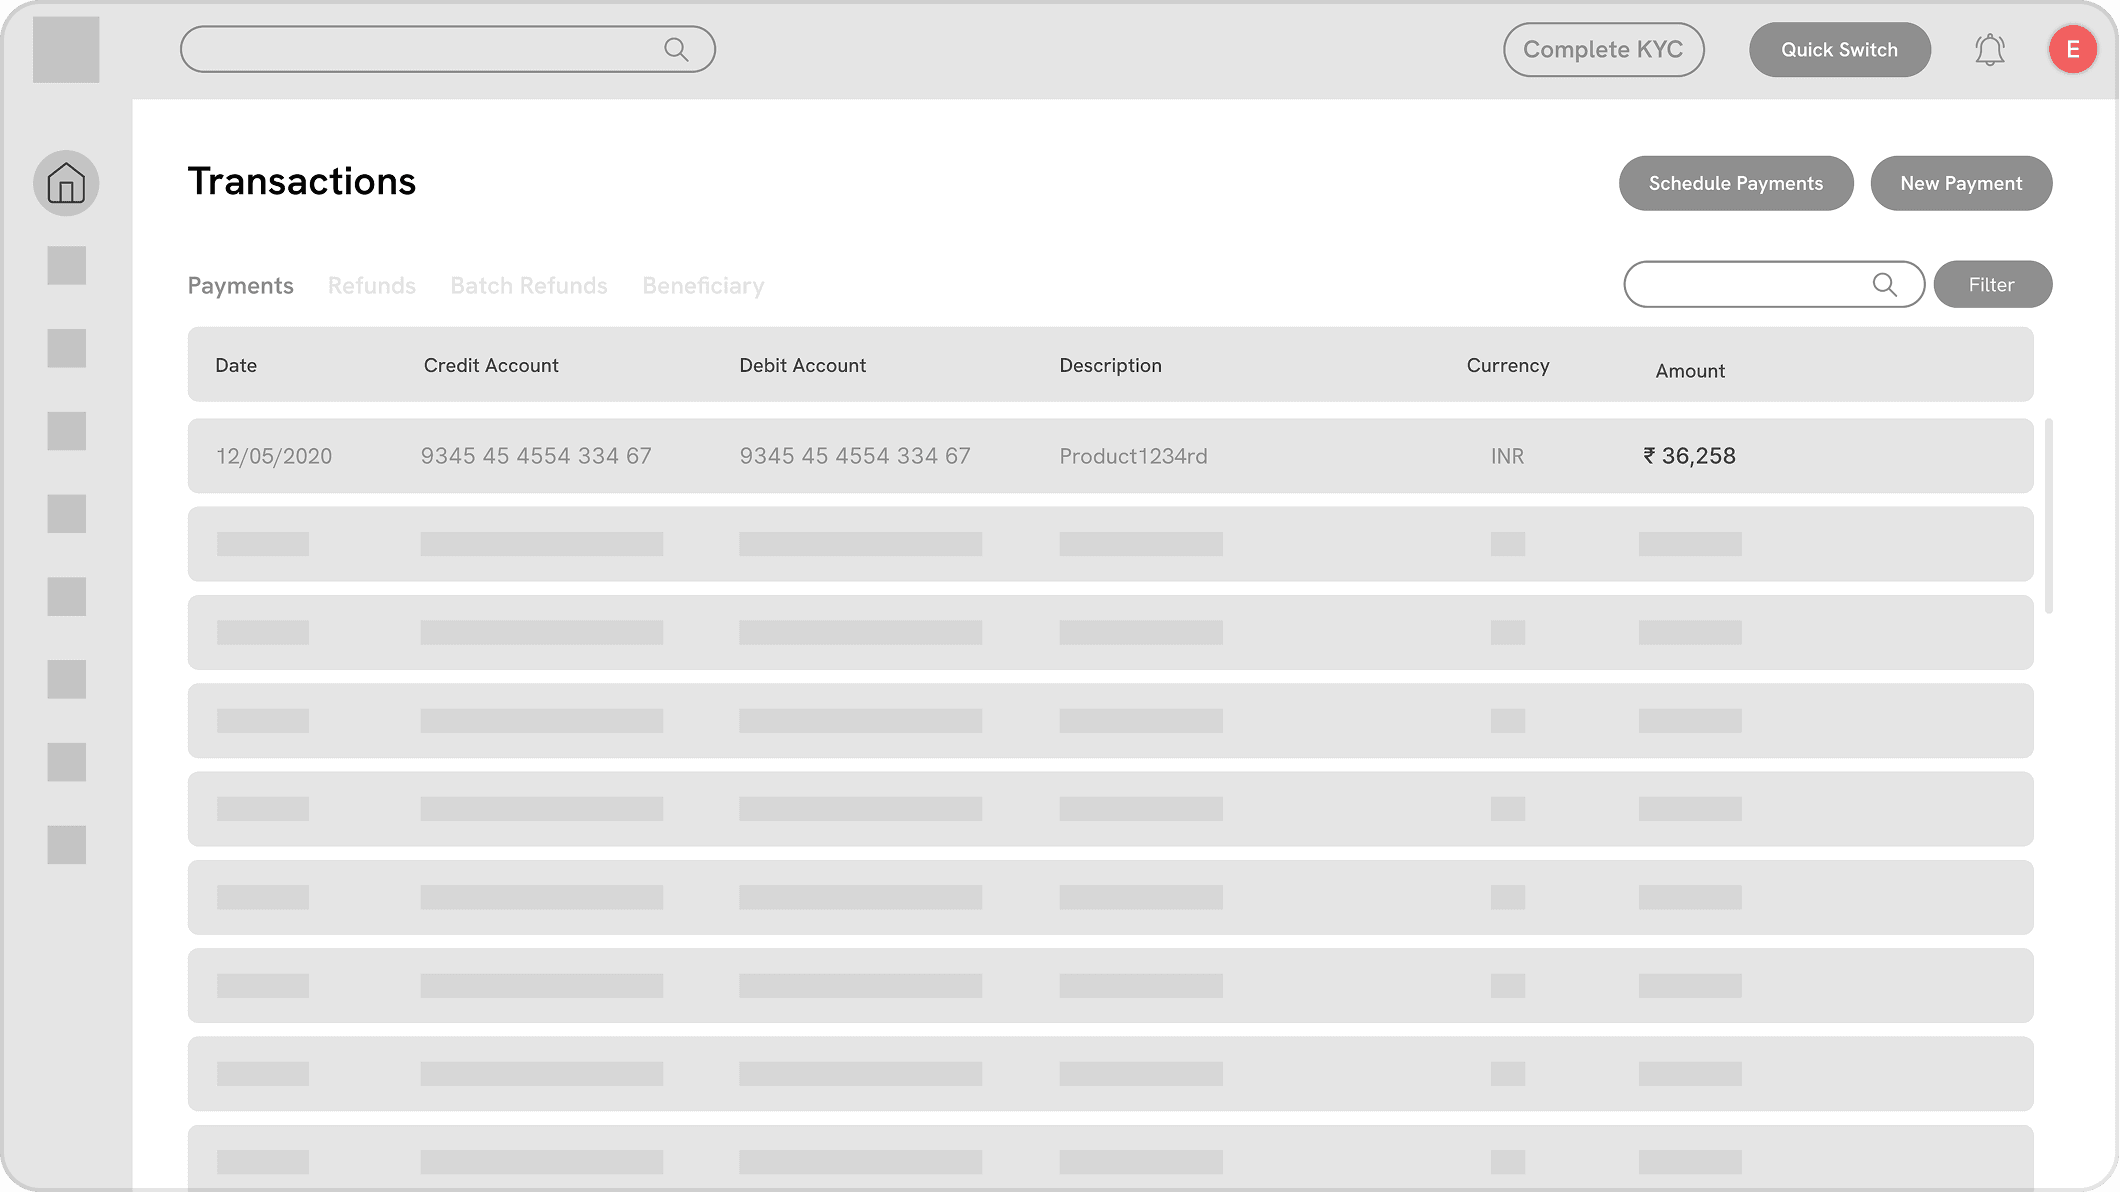Click the New Payment button
2120x1192 pixels.
click(1960, 183)
